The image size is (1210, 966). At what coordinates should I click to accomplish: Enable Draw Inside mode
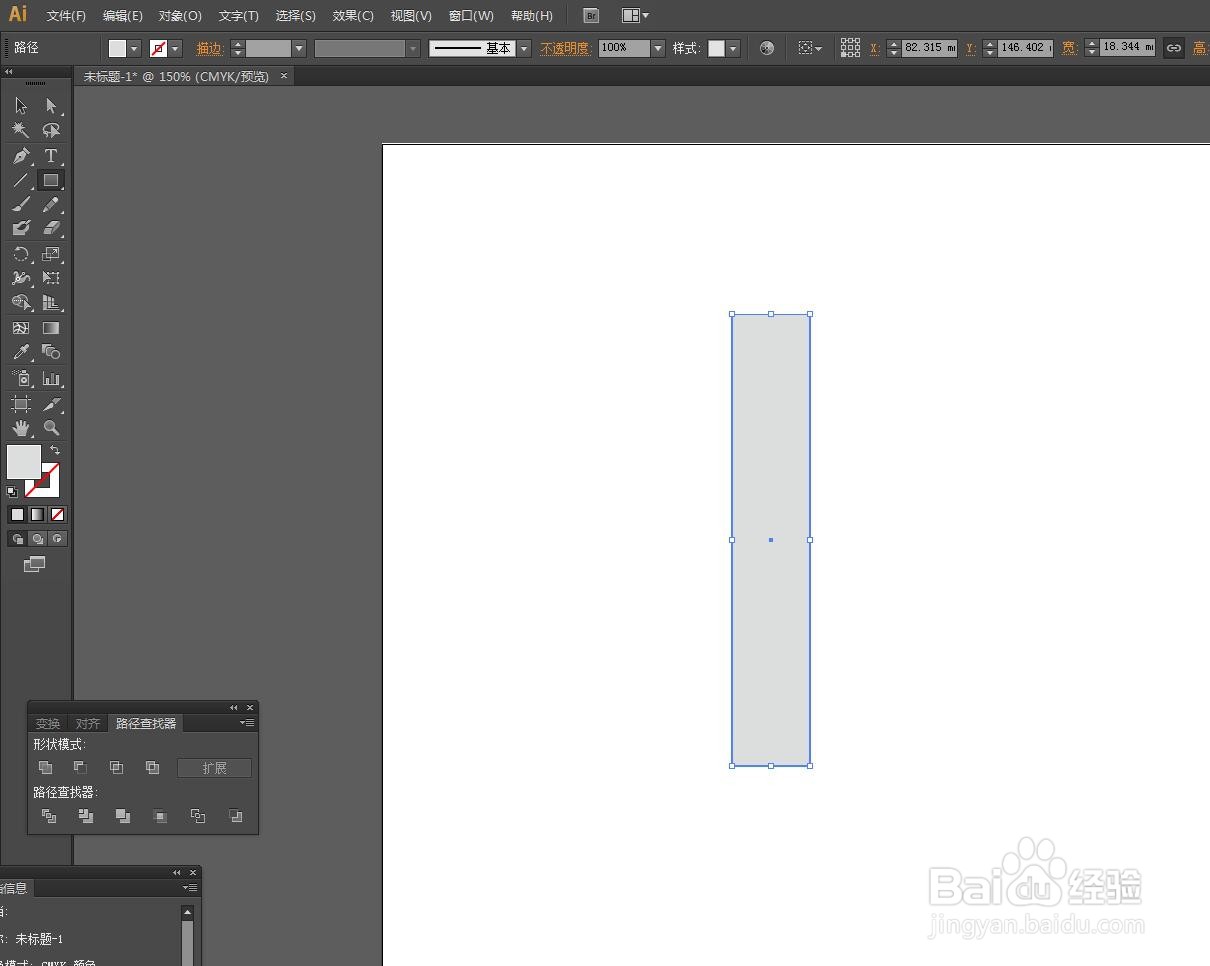click(x=57, y=539)
